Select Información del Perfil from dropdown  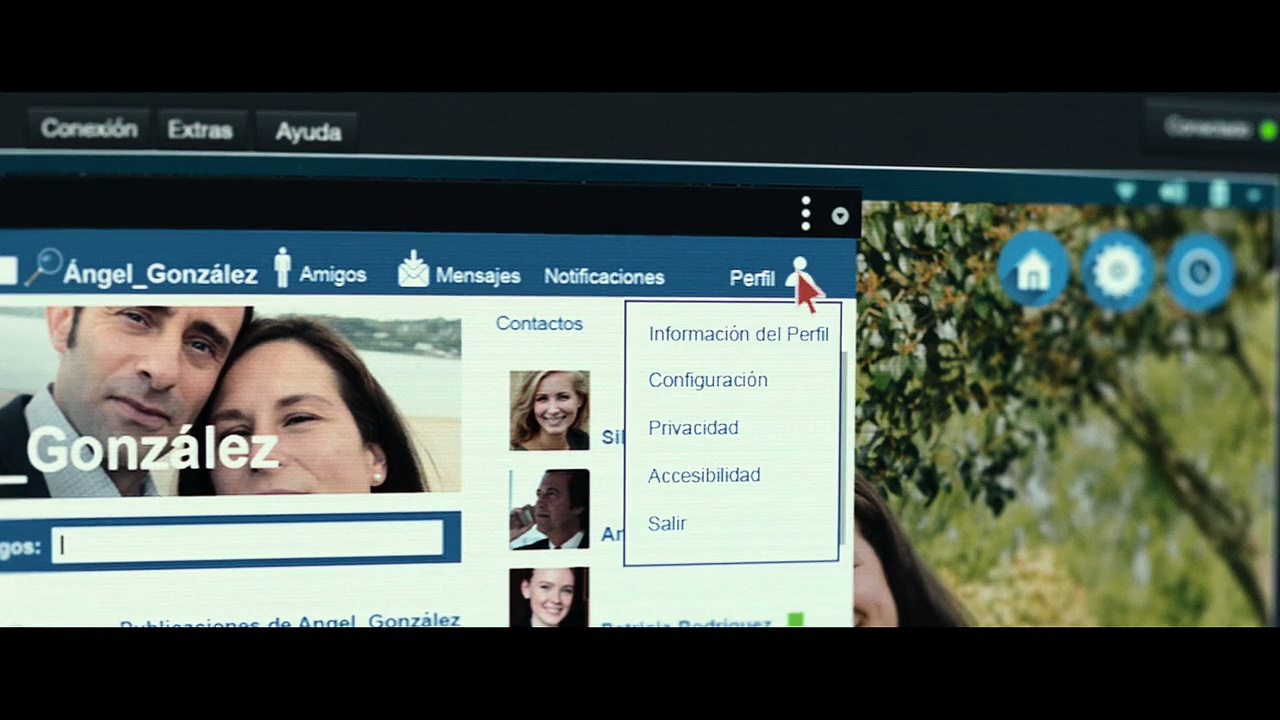(x=738, y=334)
